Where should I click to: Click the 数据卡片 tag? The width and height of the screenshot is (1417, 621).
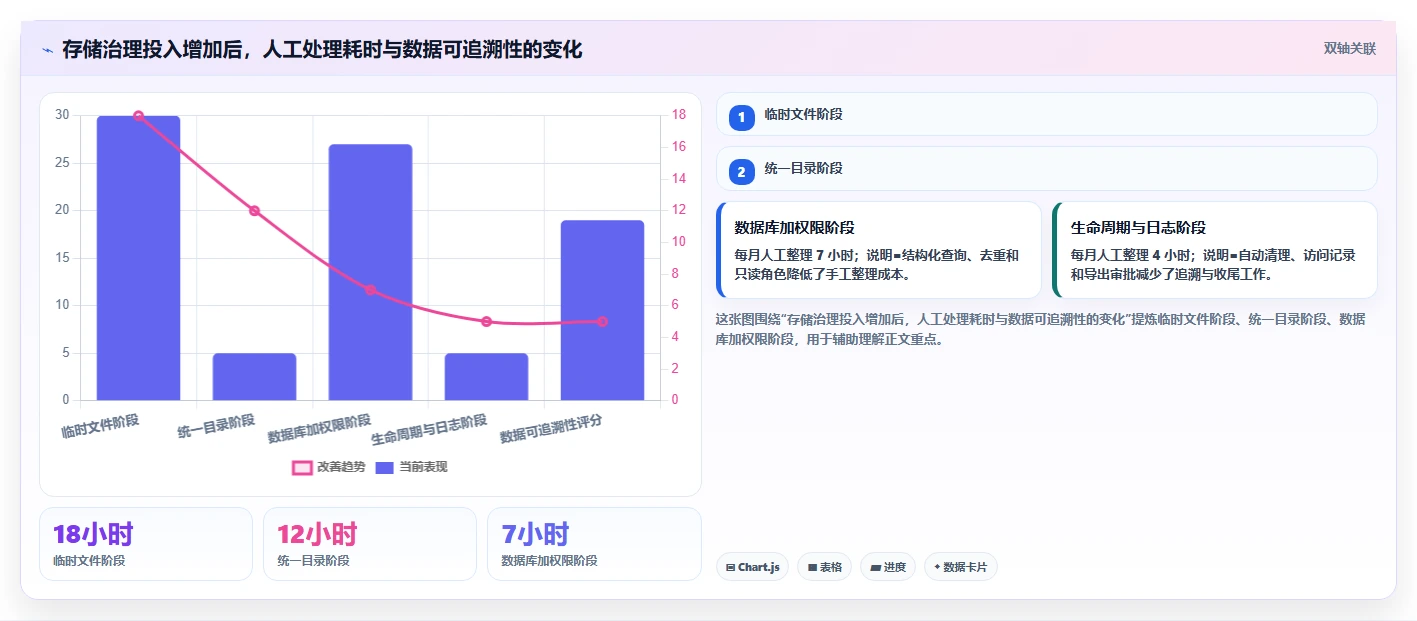pyautogui.click(x=960, y=567)
